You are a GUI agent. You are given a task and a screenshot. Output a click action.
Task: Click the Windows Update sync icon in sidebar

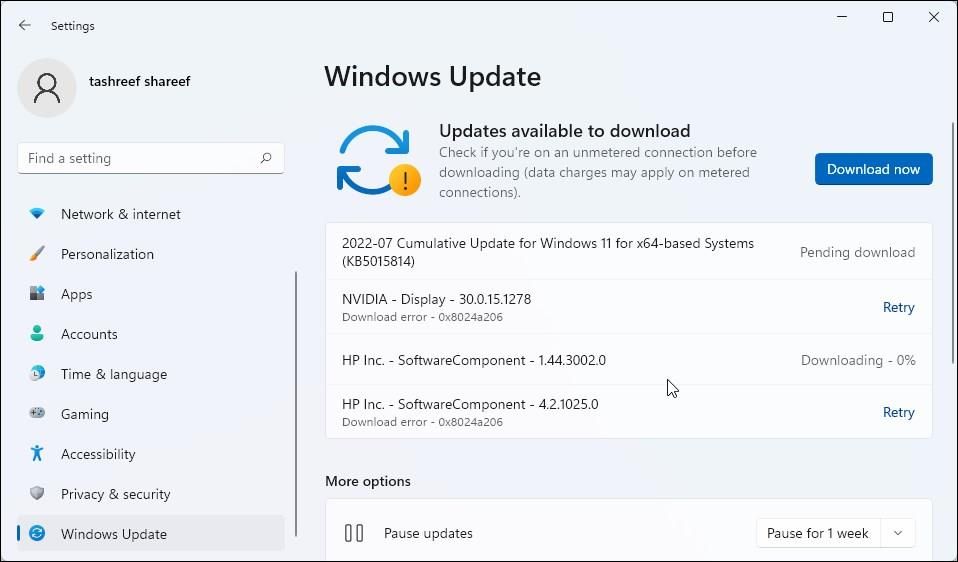[37, 533]
